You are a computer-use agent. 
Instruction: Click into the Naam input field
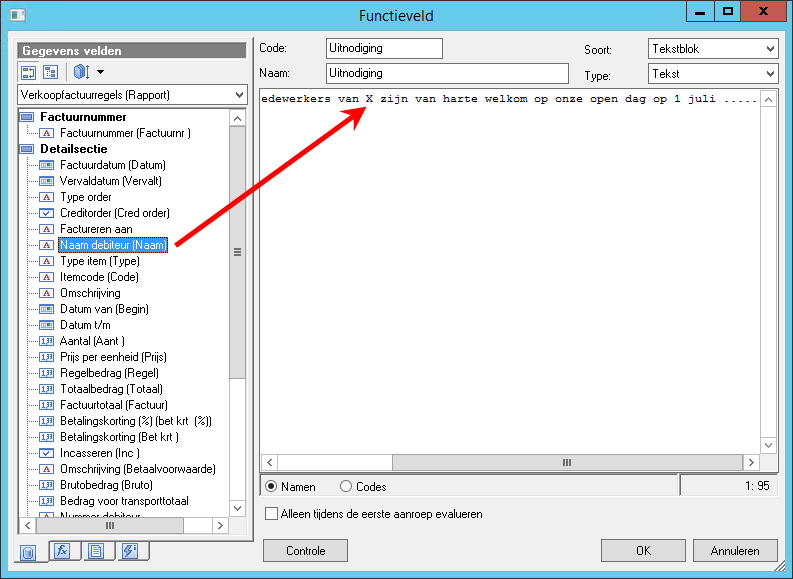[448, 73]
